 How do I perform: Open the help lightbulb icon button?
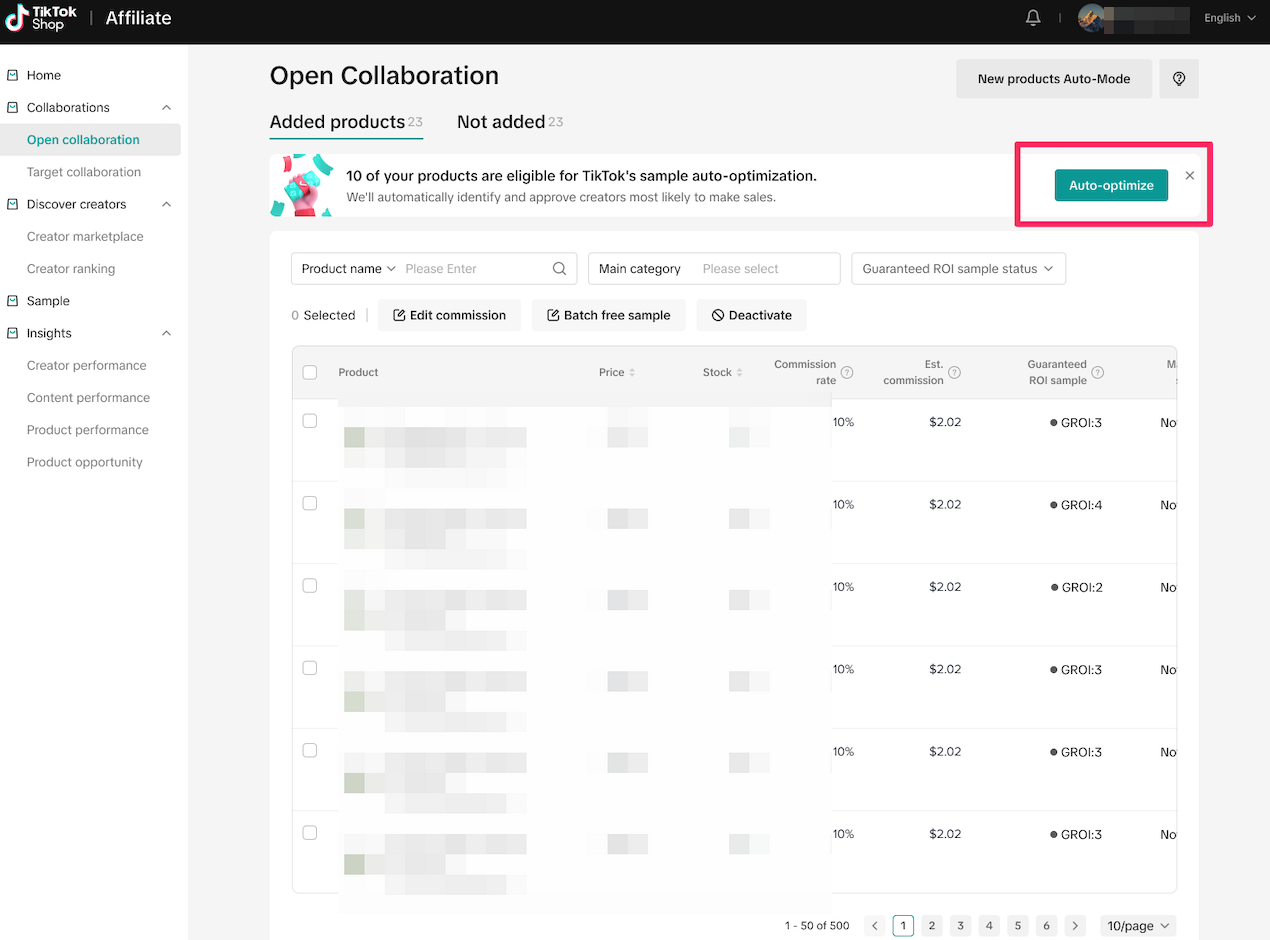1178,79
